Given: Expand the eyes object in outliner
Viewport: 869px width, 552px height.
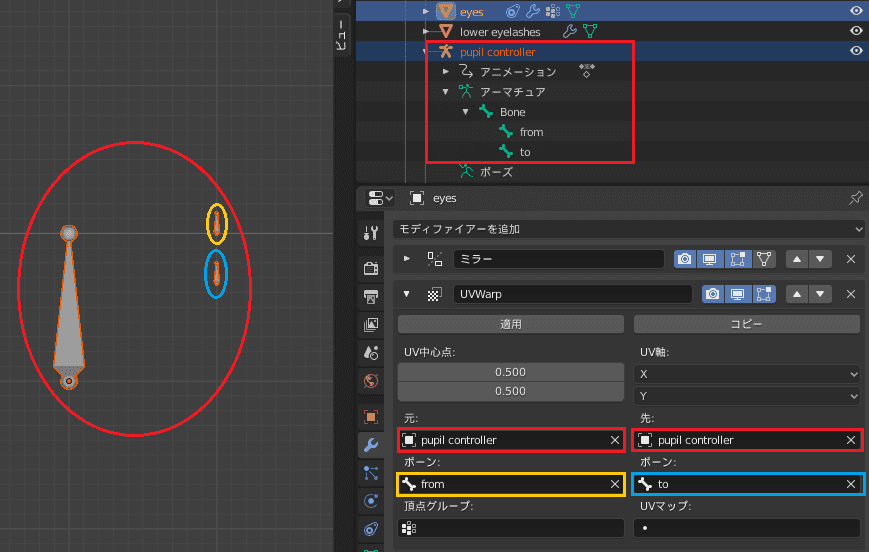Looking at the screenshot, I should click(x=426, y=11).
